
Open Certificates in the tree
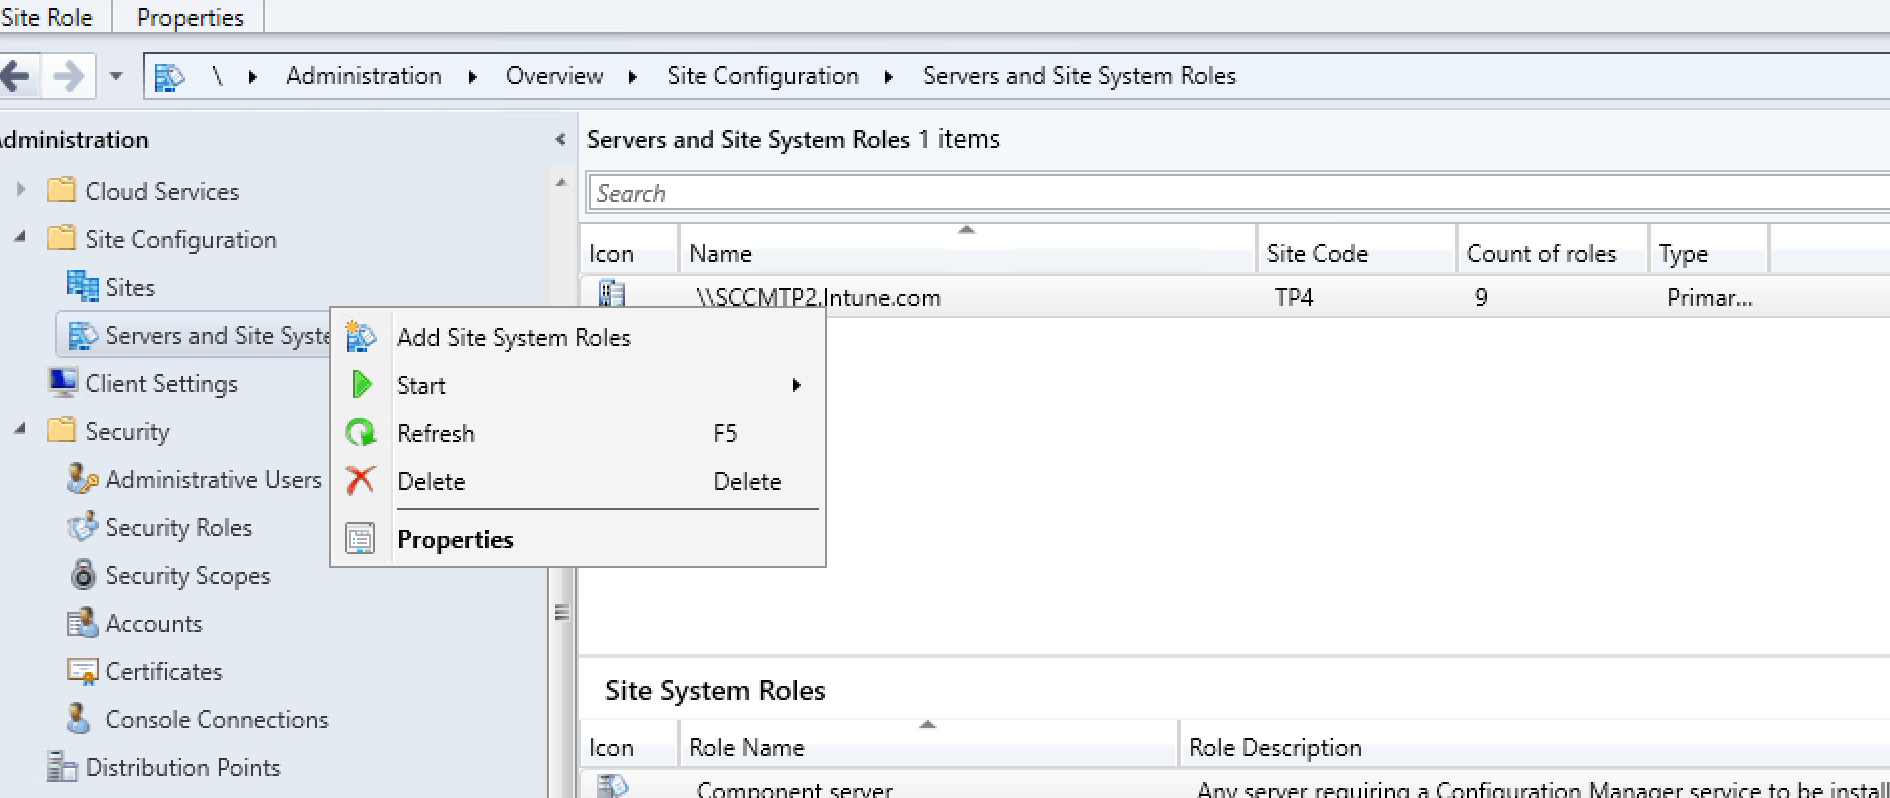click(164, 672)
